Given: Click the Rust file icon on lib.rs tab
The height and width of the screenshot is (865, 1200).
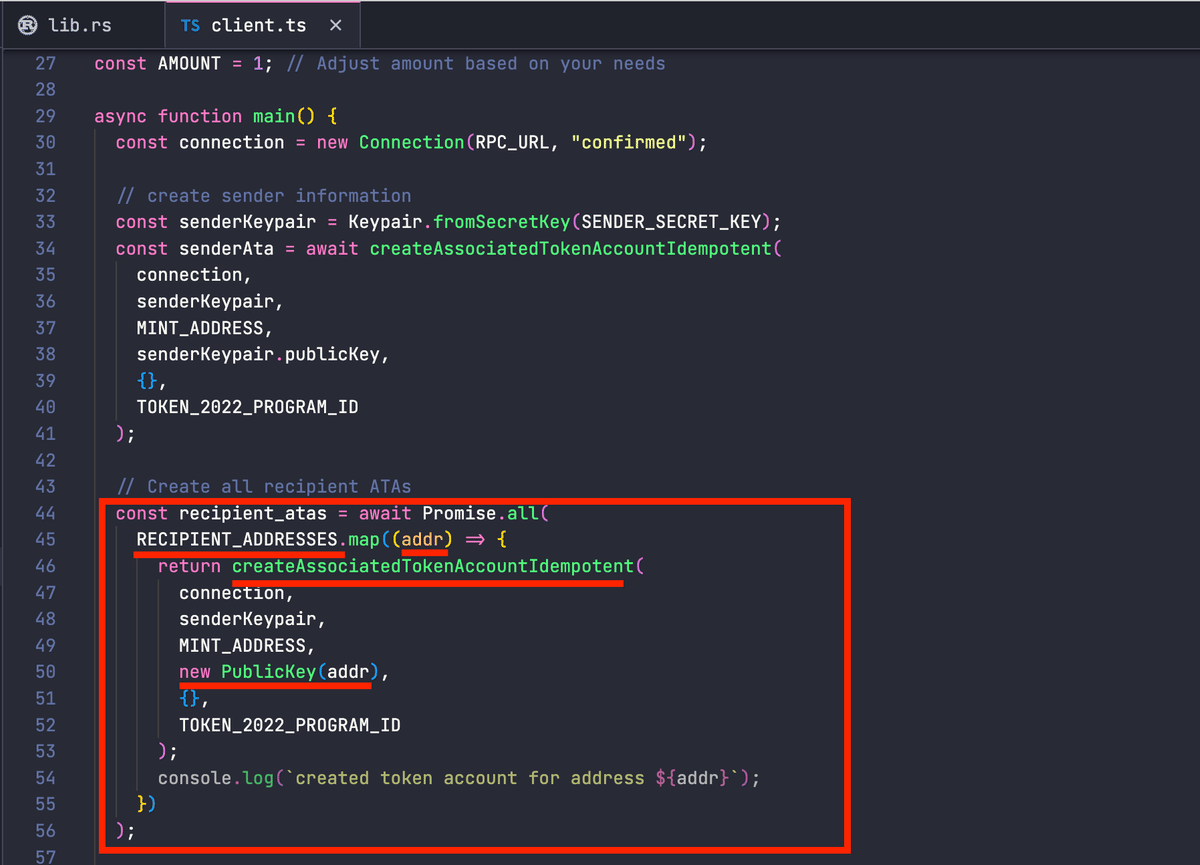Looking at the screenshot, I should (28, 25).
